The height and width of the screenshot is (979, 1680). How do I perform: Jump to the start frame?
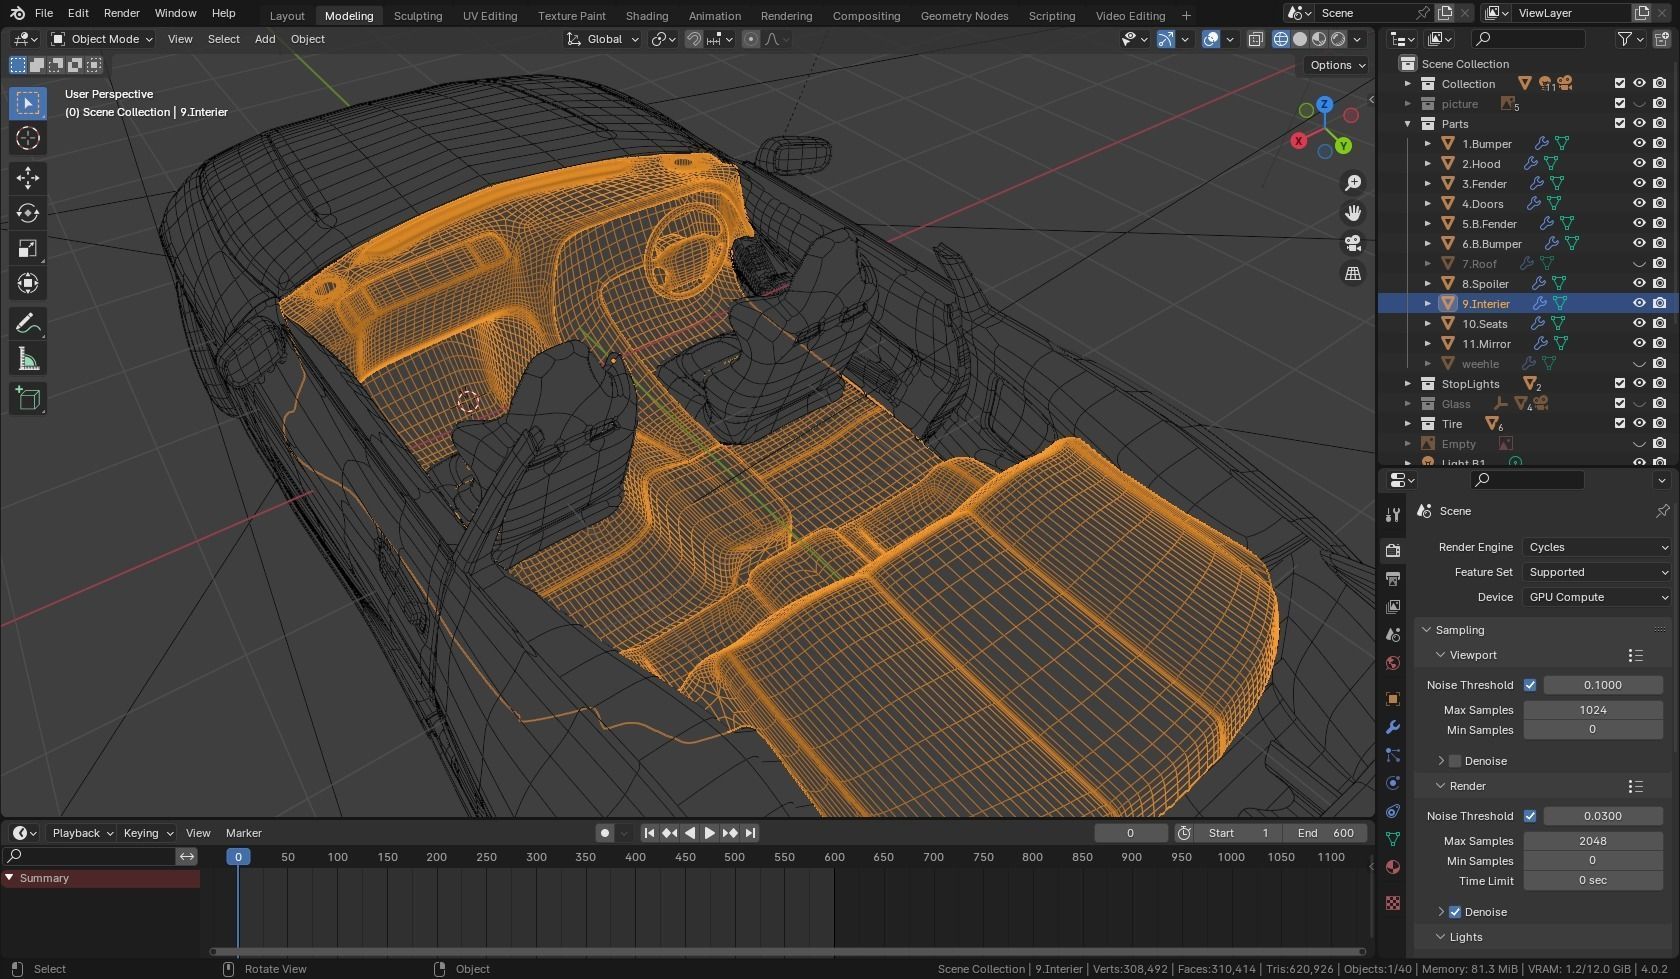[x=649, y=833]
